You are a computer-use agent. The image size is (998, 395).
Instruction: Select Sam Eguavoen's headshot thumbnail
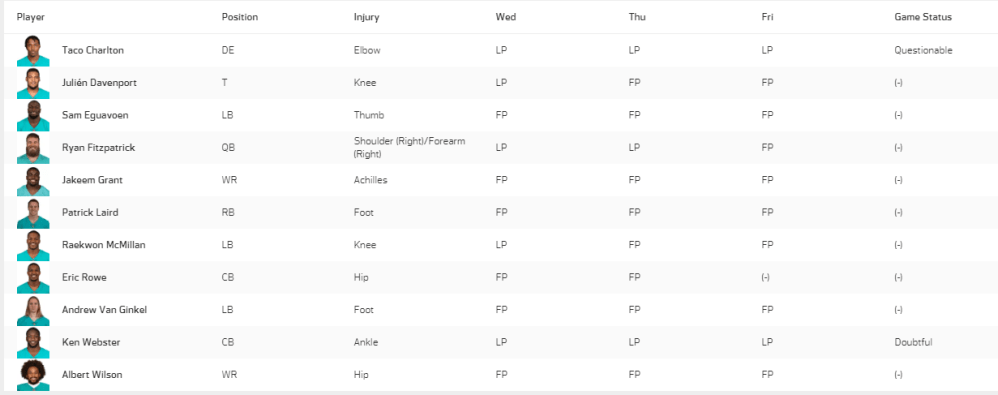tap(33, 115)
